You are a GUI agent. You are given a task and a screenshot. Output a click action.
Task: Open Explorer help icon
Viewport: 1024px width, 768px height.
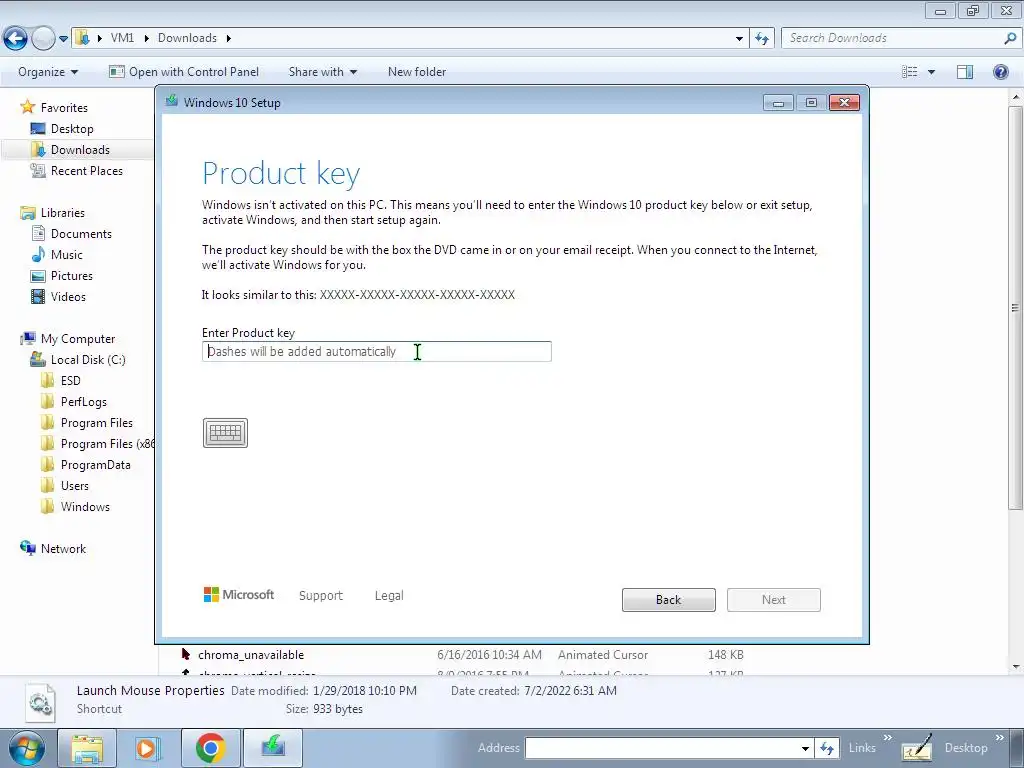tap(1000, 72)
